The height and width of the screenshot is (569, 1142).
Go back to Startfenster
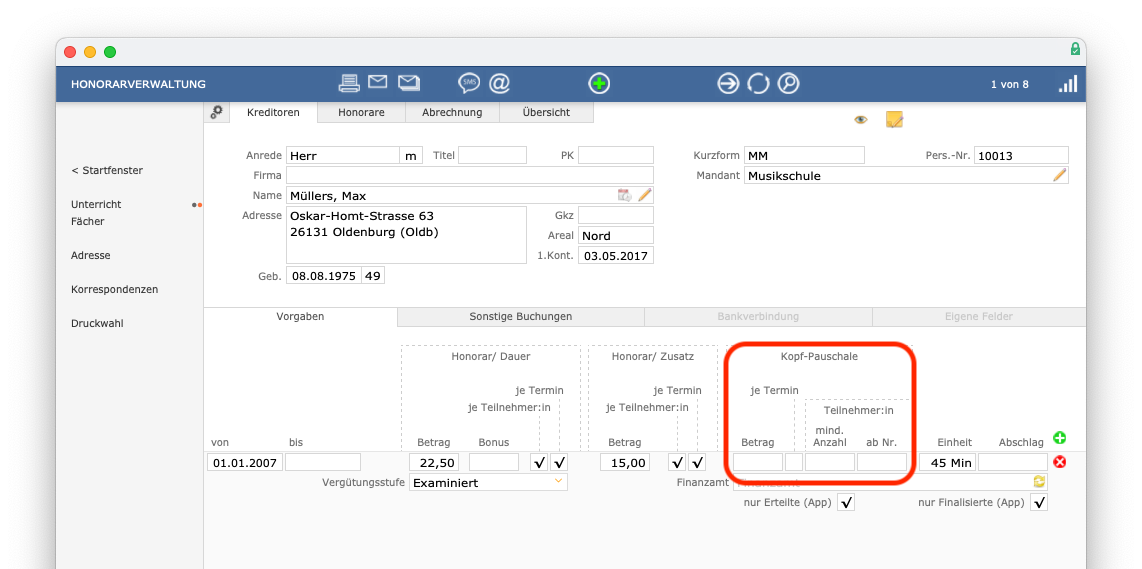pos(107,170)
